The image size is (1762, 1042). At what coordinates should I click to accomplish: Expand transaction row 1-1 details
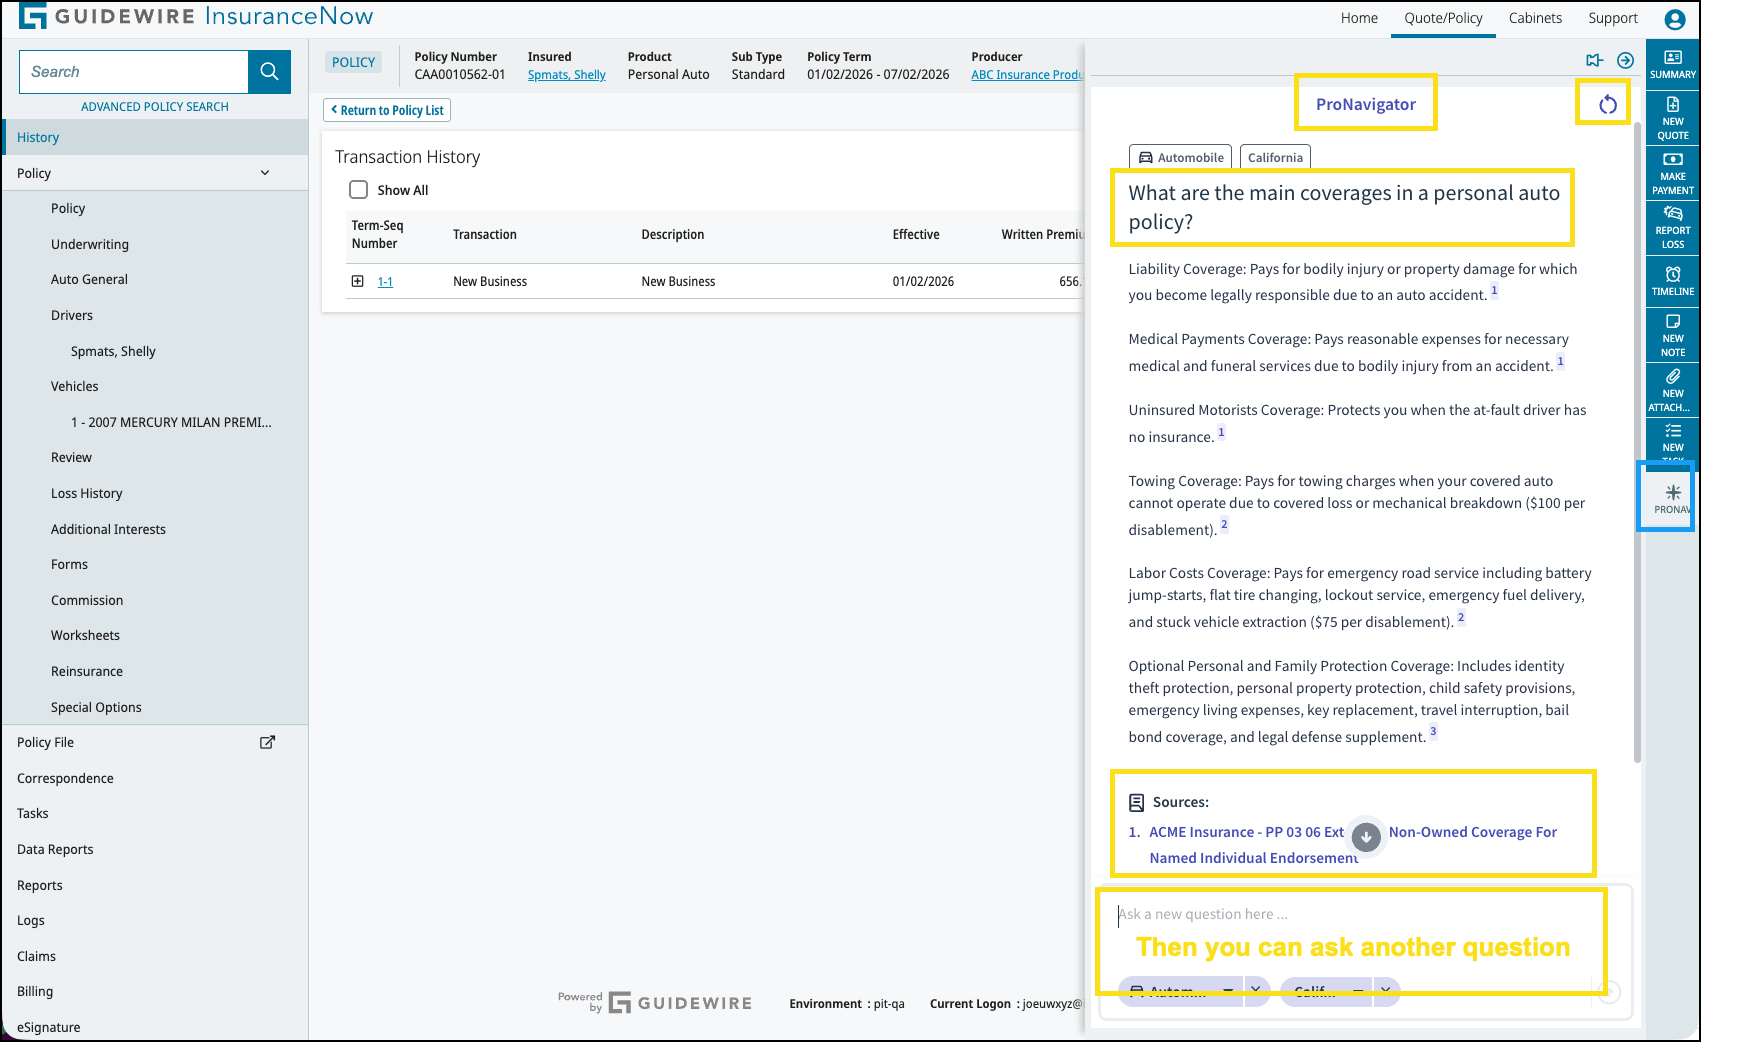(358, 281)
